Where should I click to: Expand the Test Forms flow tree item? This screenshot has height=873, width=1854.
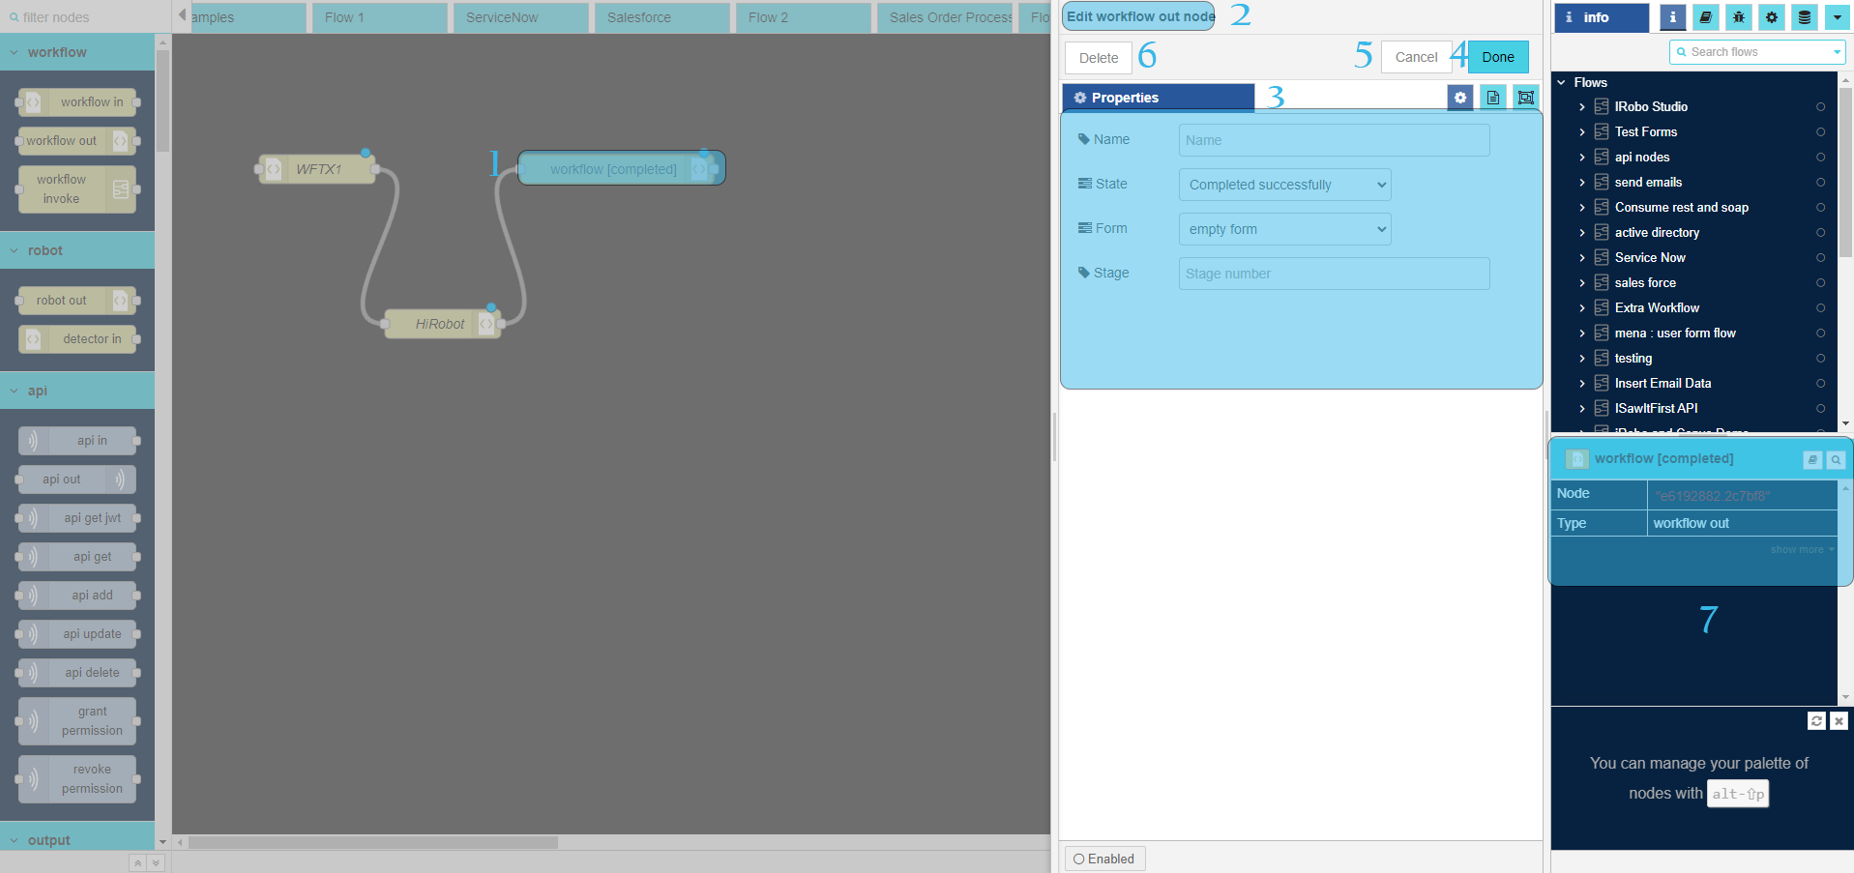point(1582,132)
